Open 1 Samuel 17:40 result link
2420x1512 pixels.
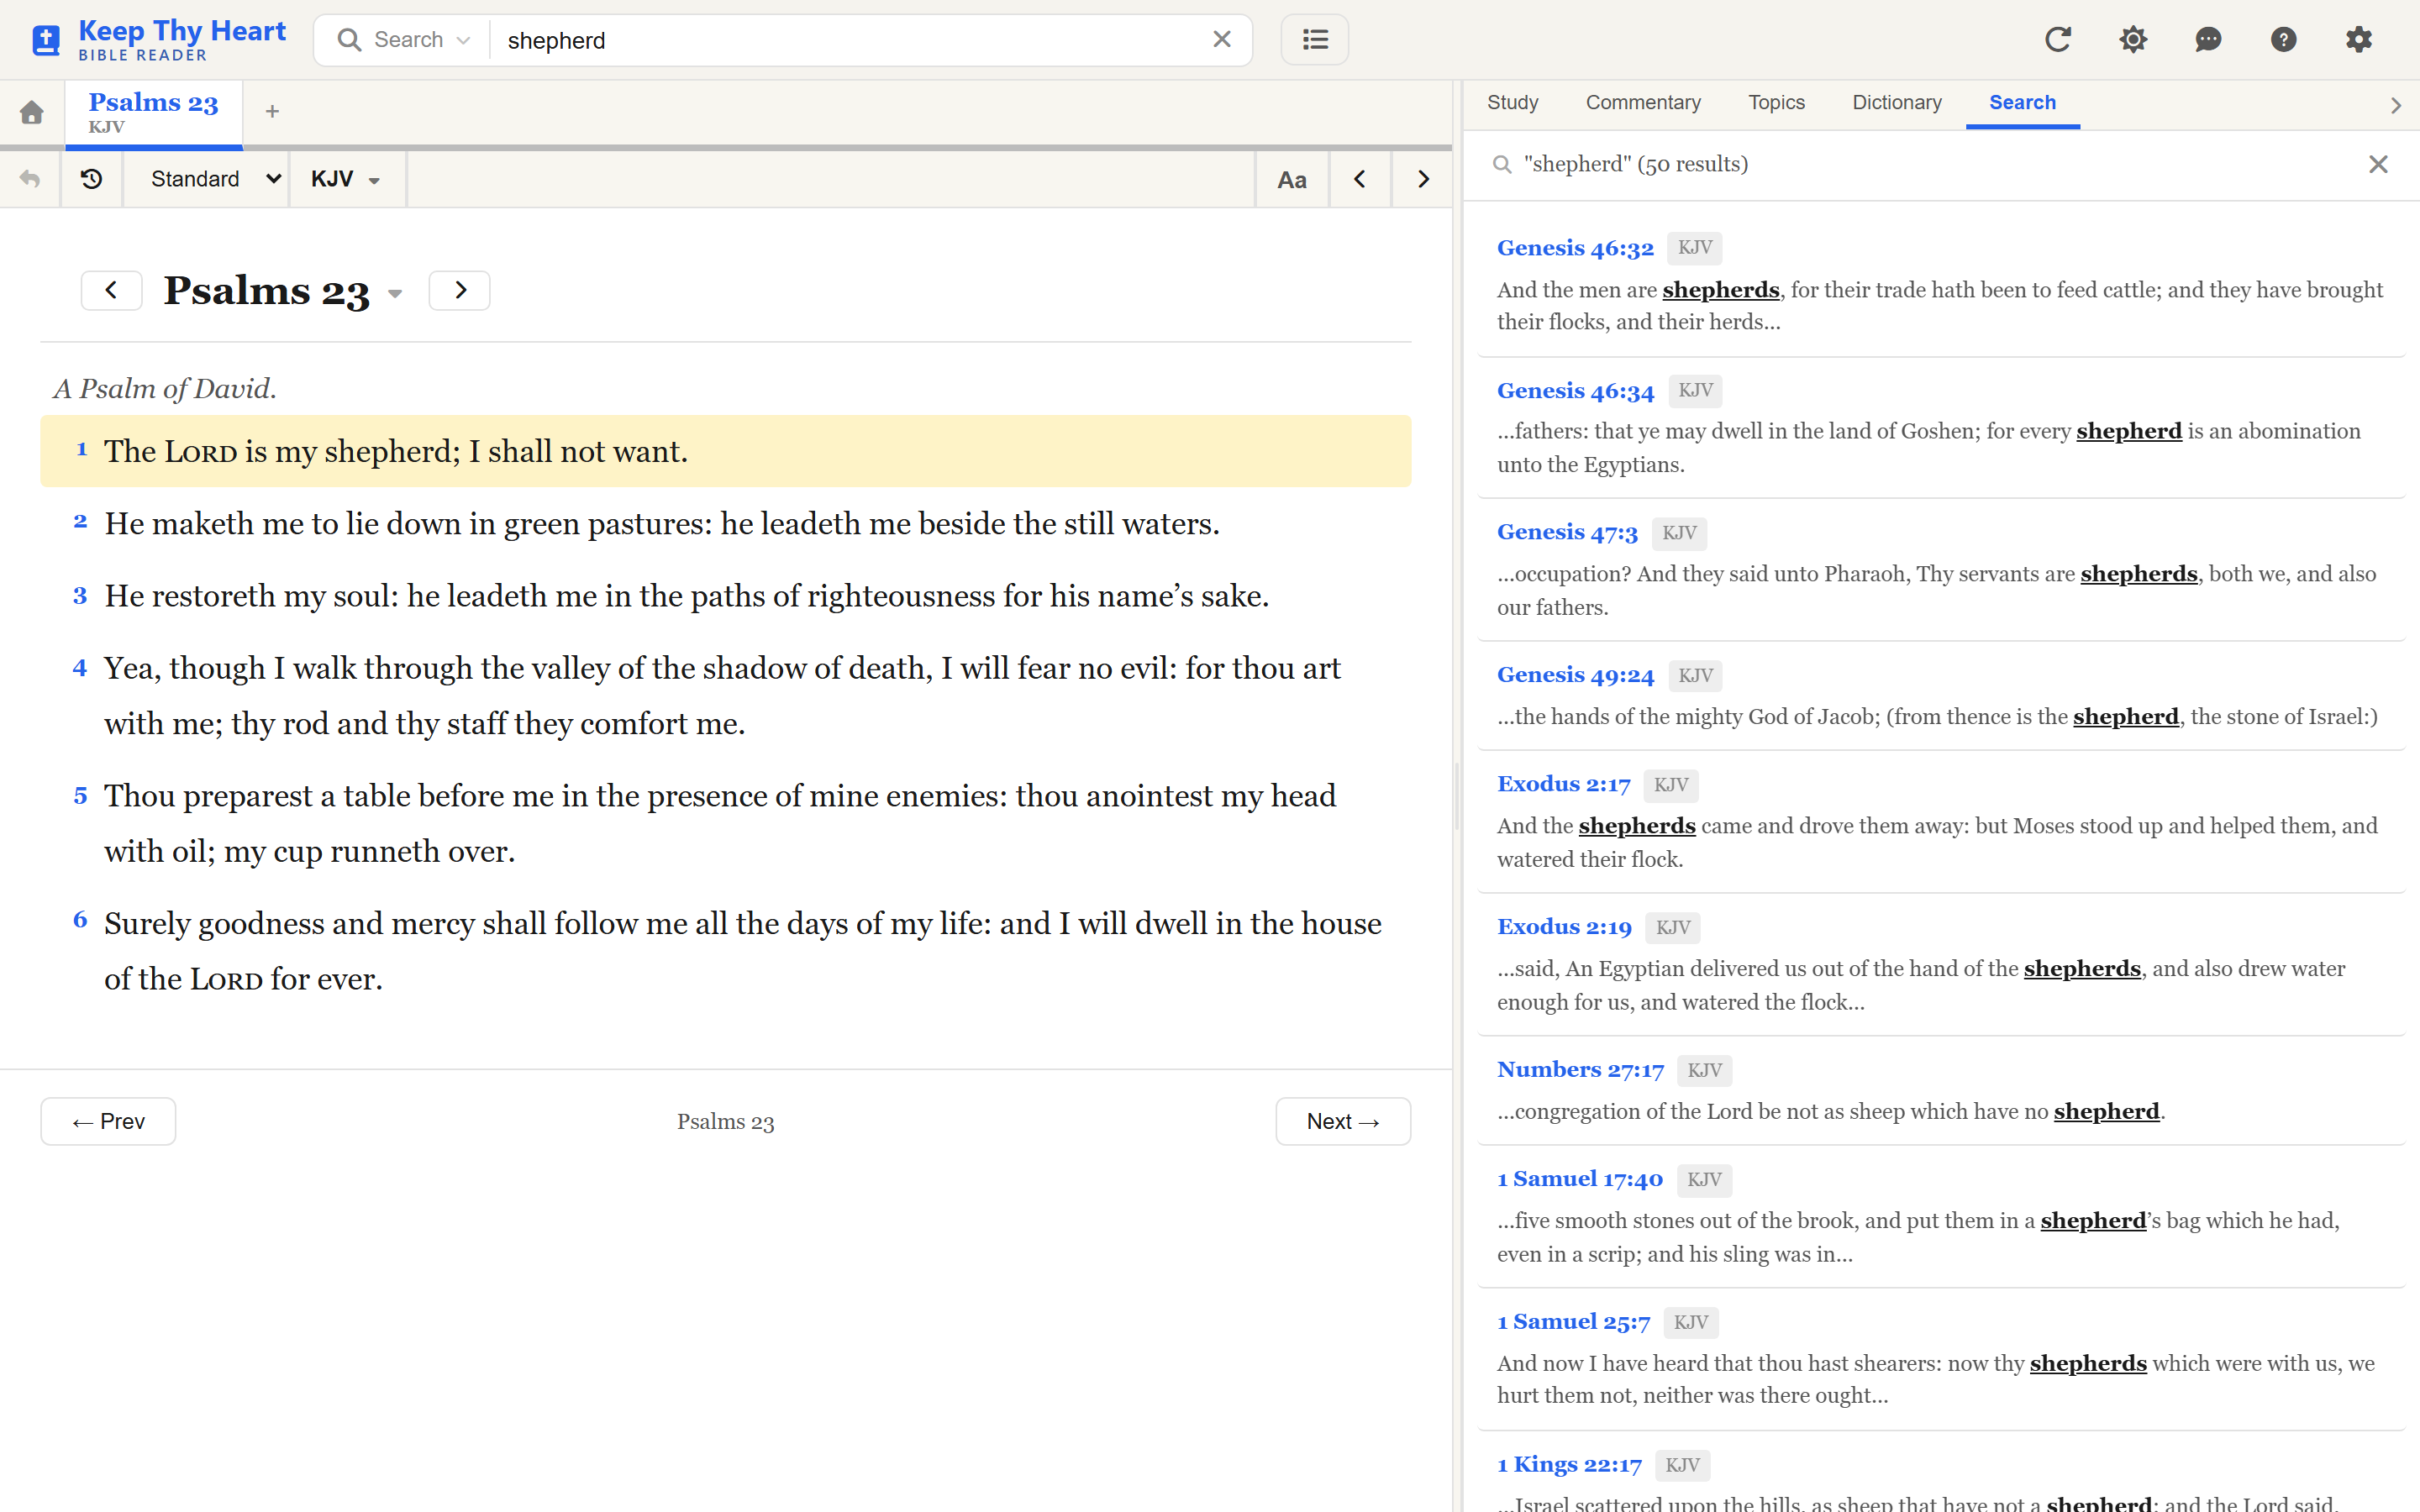pos(1580,1180)
